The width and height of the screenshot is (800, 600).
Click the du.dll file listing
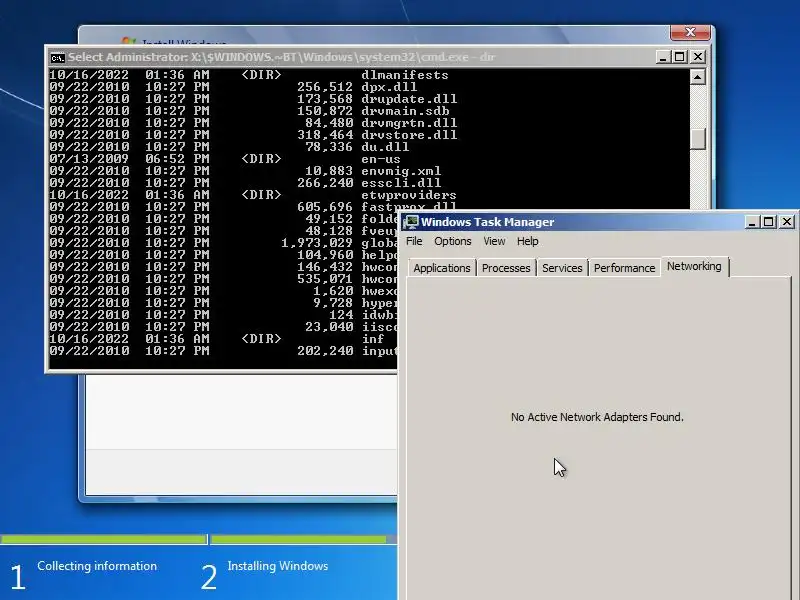[x=385, y=147]
